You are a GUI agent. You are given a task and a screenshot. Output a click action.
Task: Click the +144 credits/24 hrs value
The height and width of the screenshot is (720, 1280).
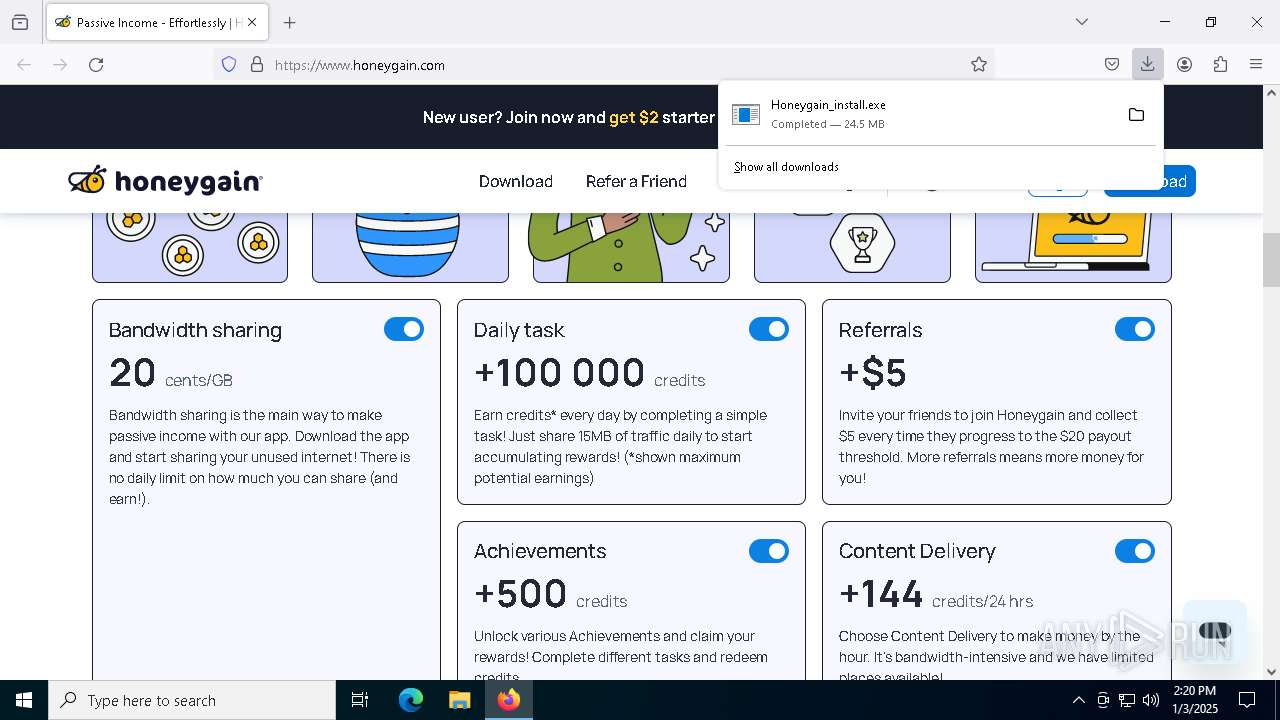click(x=936, y=594)
